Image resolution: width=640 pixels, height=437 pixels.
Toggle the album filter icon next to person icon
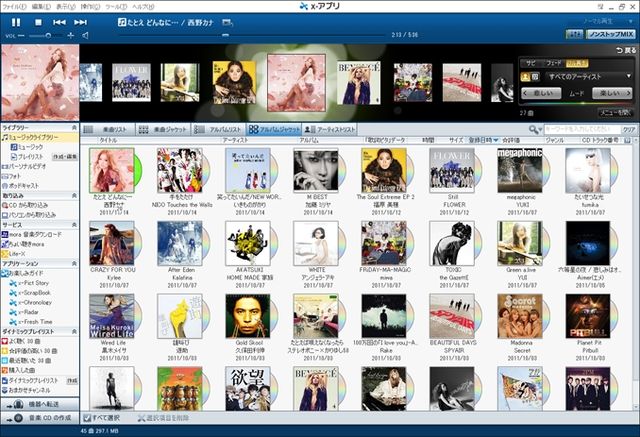(535, 76)
